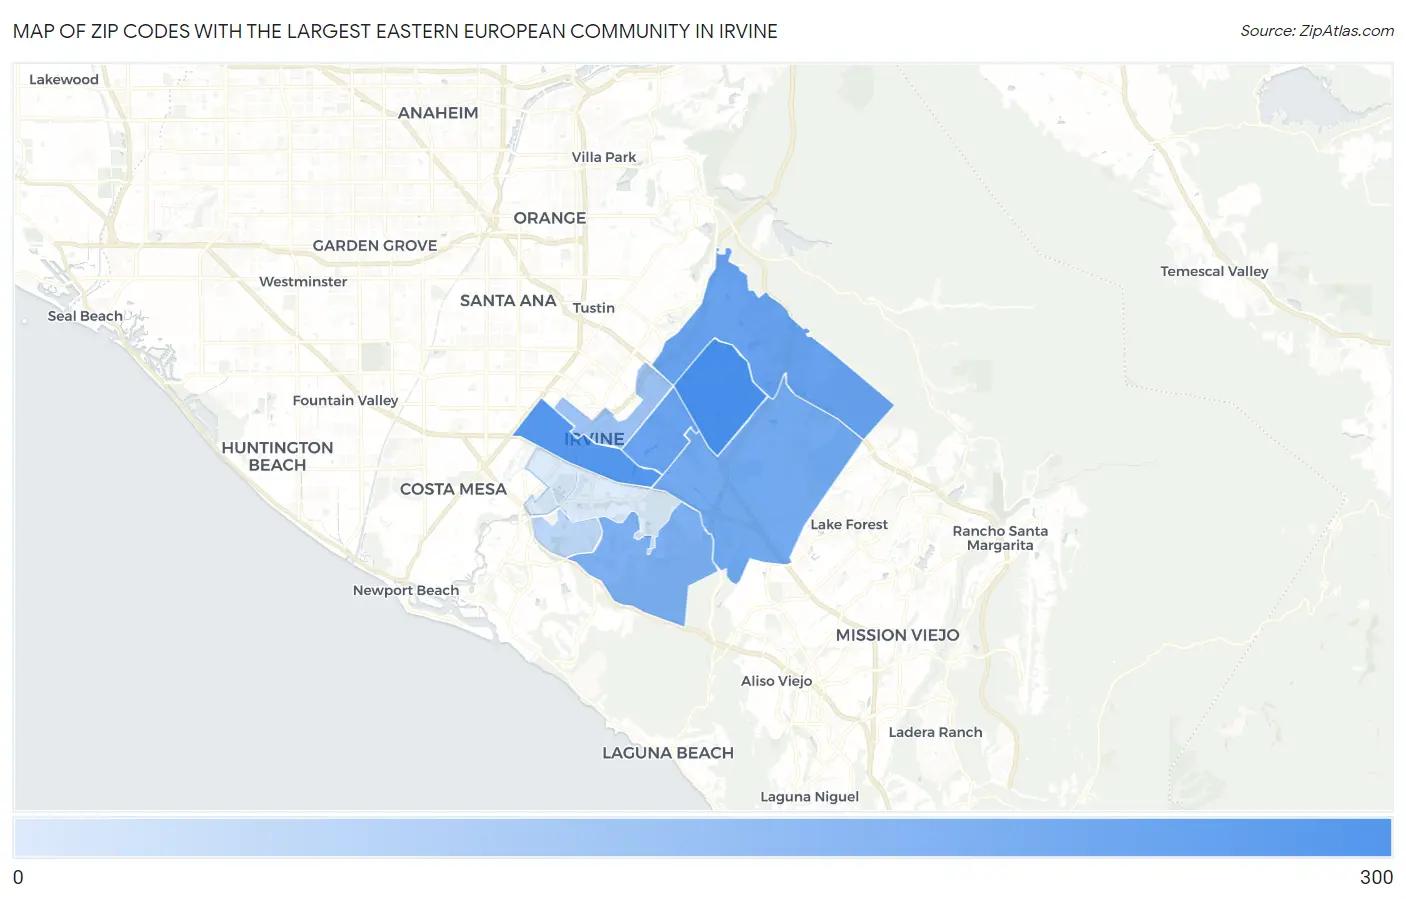Click the Rancho Santa Margarita label

click(1000, 538)
